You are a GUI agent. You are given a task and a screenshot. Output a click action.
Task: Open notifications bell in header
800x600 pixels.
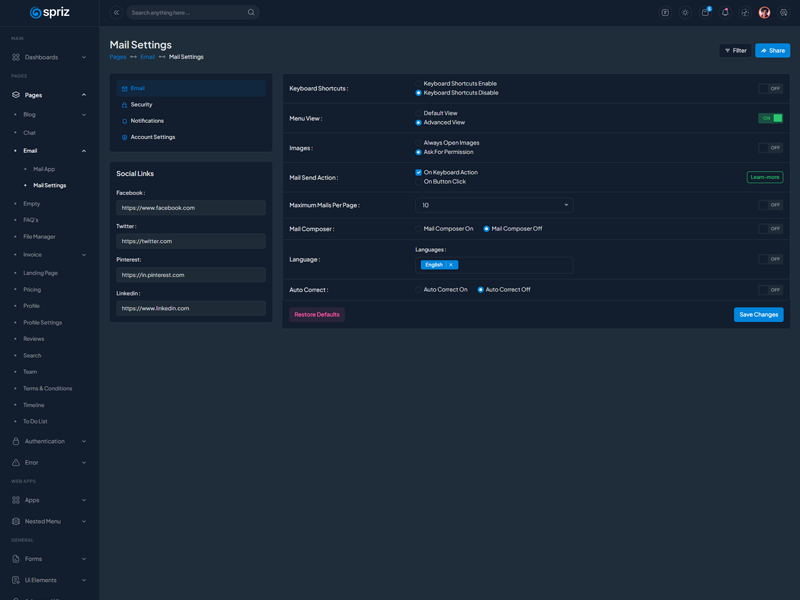click(x=725, y=13)
